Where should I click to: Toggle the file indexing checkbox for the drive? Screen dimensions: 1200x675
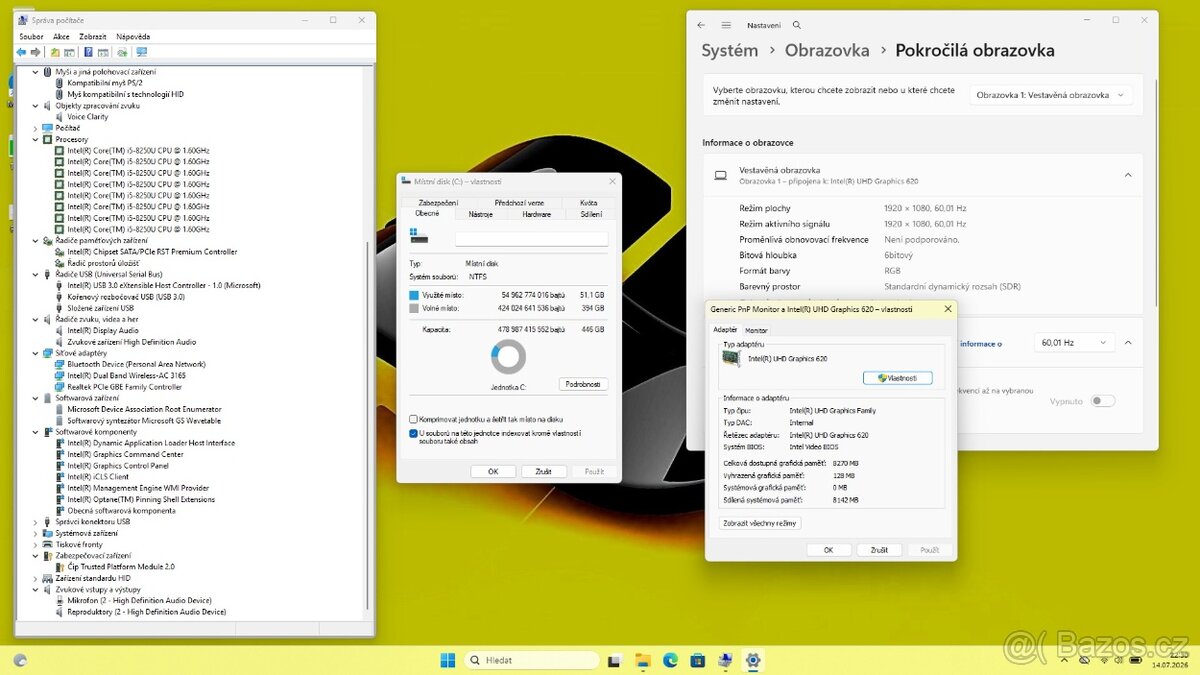point(413,434)
